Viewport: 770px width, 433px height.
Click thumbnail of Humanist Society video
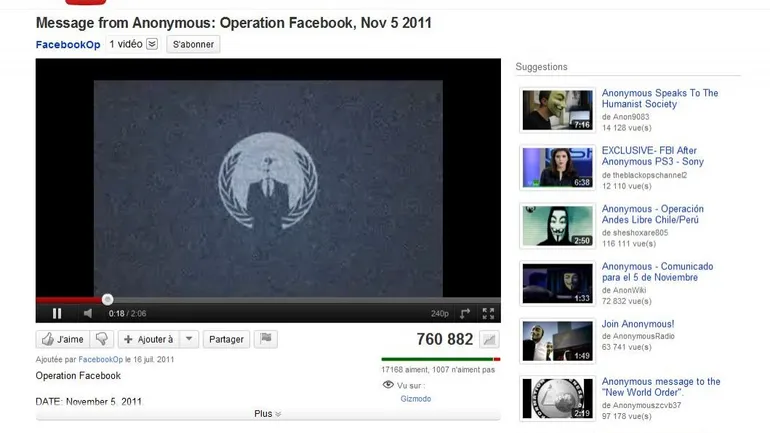click(557, 110)
